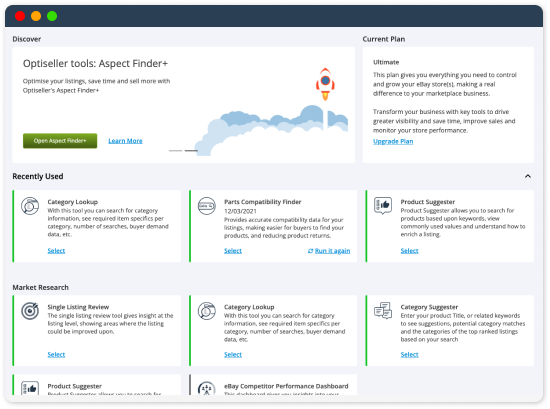
Task: Click the Single Listing Review target icon
Action: 30,311
